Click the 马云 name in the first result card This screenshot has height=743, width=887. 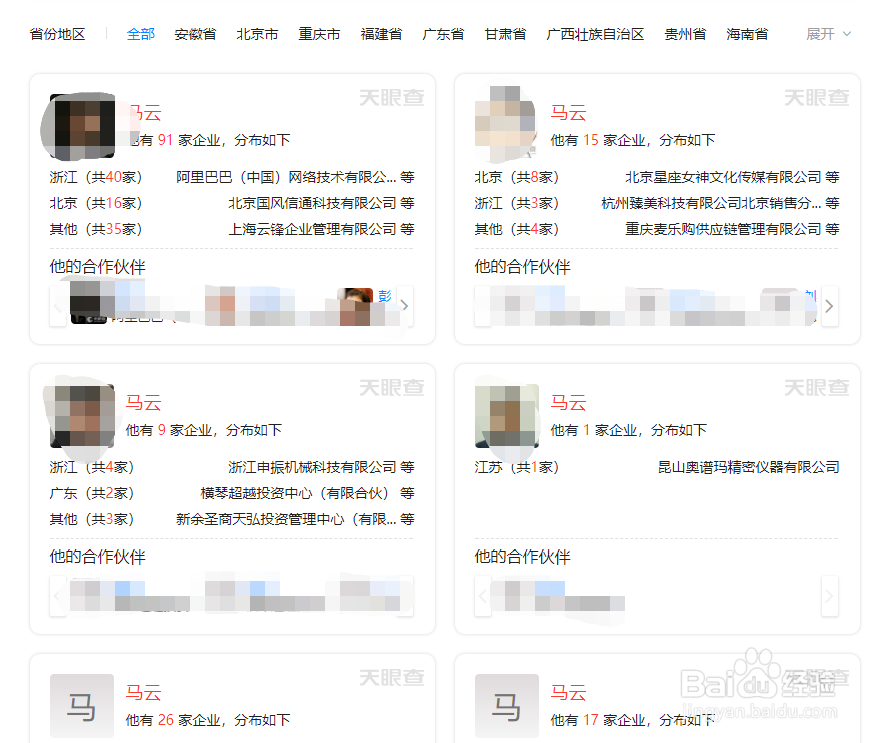[143, 112]
